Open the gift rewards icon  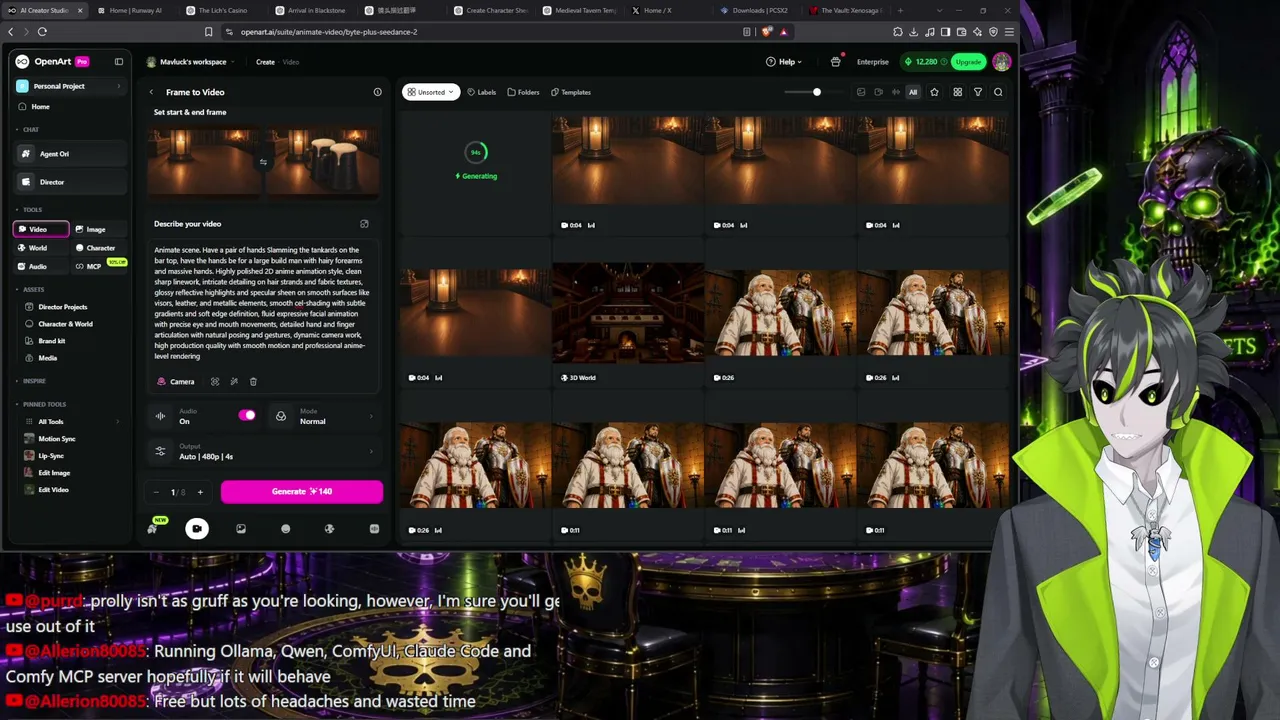836,62
